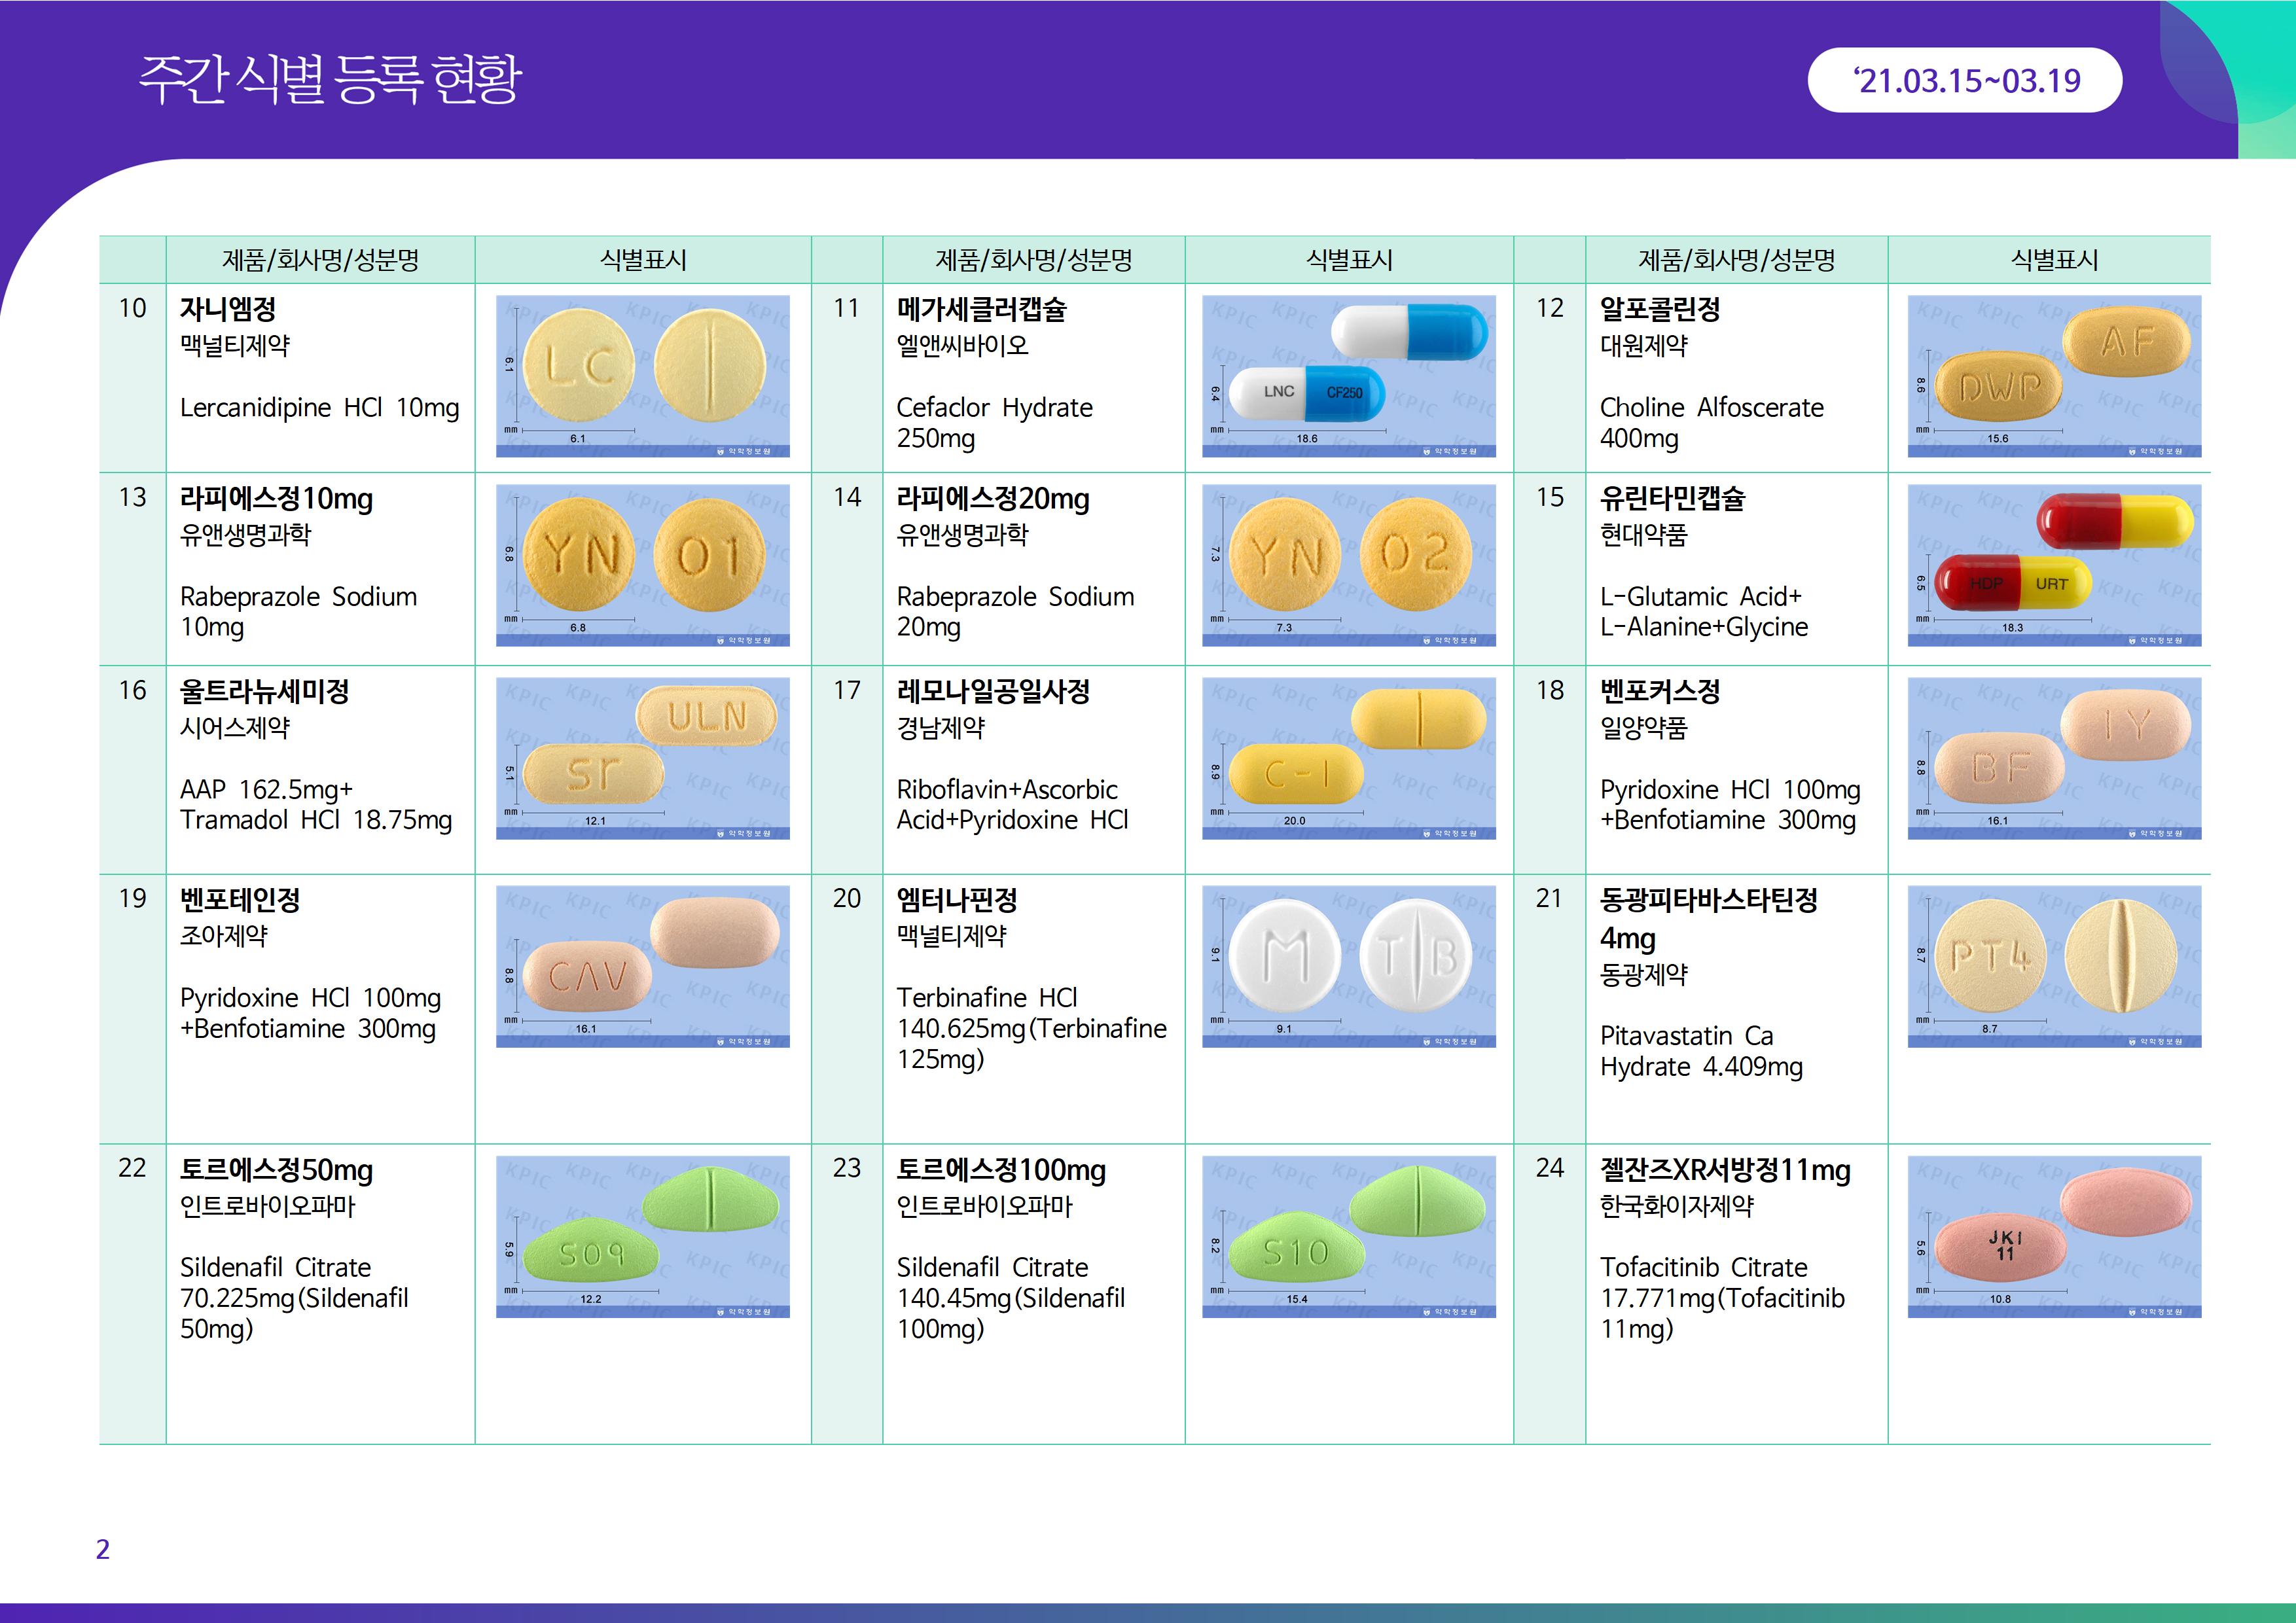Click the green S09 tablet image
Viewport: 2296px width, 1623px height.
coord(642,1236)
